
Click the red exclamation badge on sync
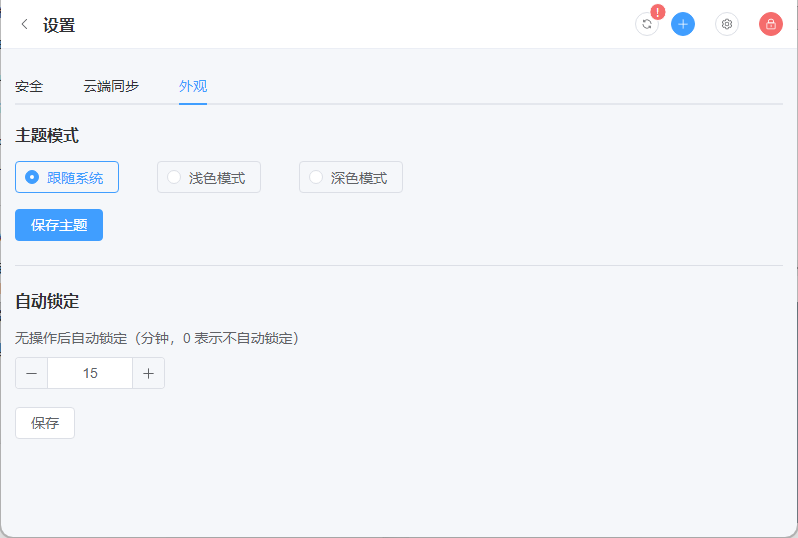pyautogui.click(x=658, y=12)
